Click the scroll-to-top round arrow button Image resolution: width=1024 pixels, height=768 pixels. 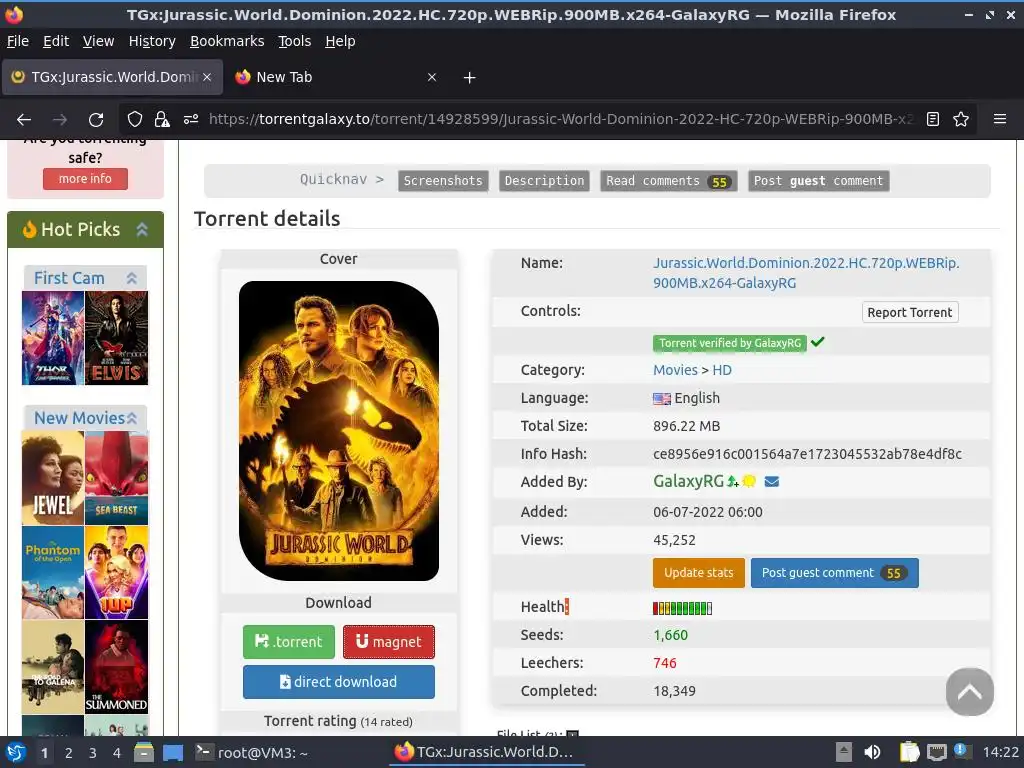(970, 692)
